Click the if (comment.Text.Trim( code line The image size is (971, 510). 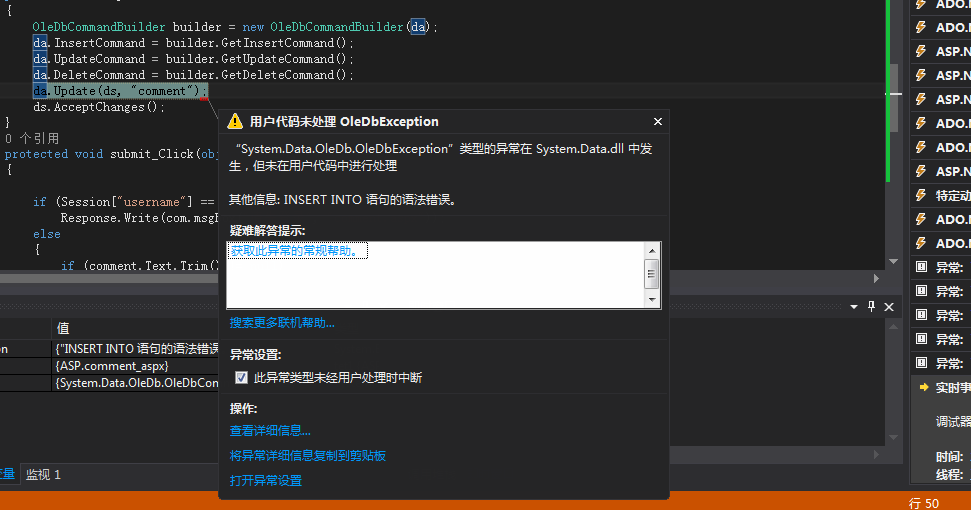coord(140,266)
